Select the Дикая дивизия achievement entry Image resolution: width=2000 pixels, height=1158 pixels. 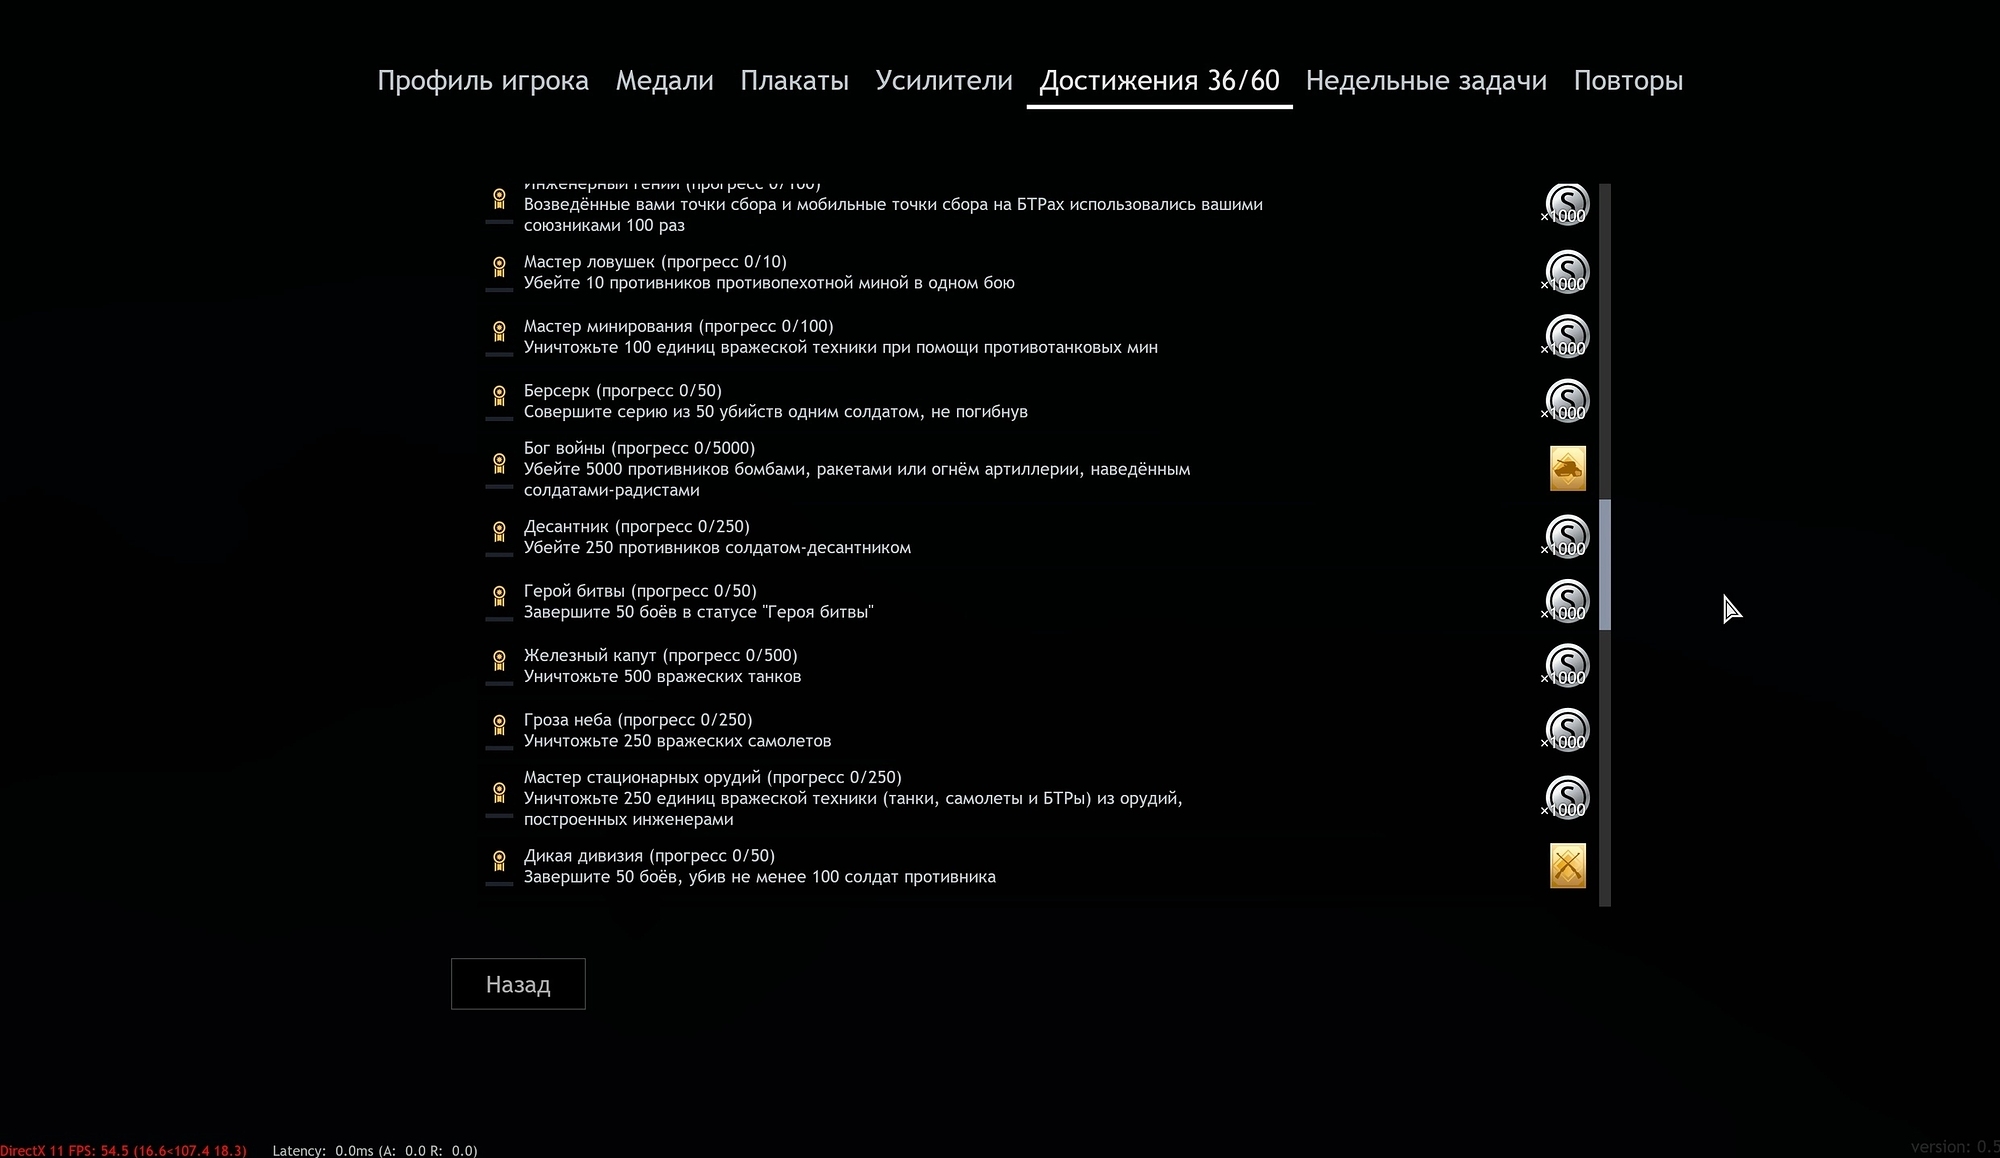pos(759,866)
